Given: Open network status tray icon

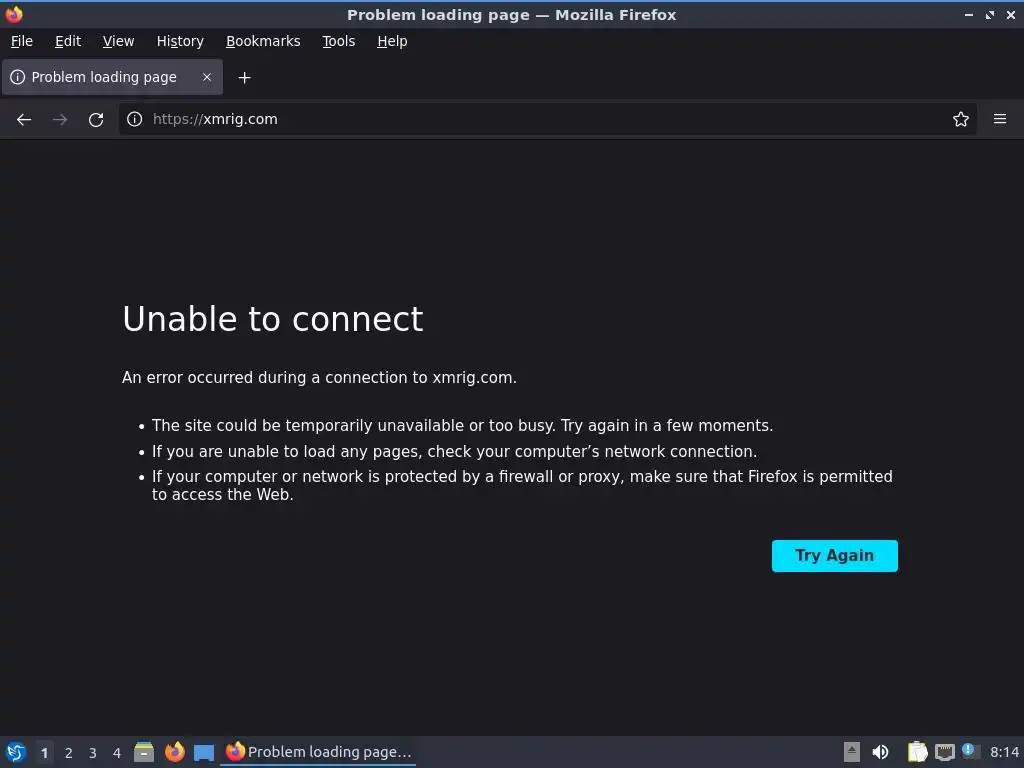Looking at the screenshot, I should (944, 752).
